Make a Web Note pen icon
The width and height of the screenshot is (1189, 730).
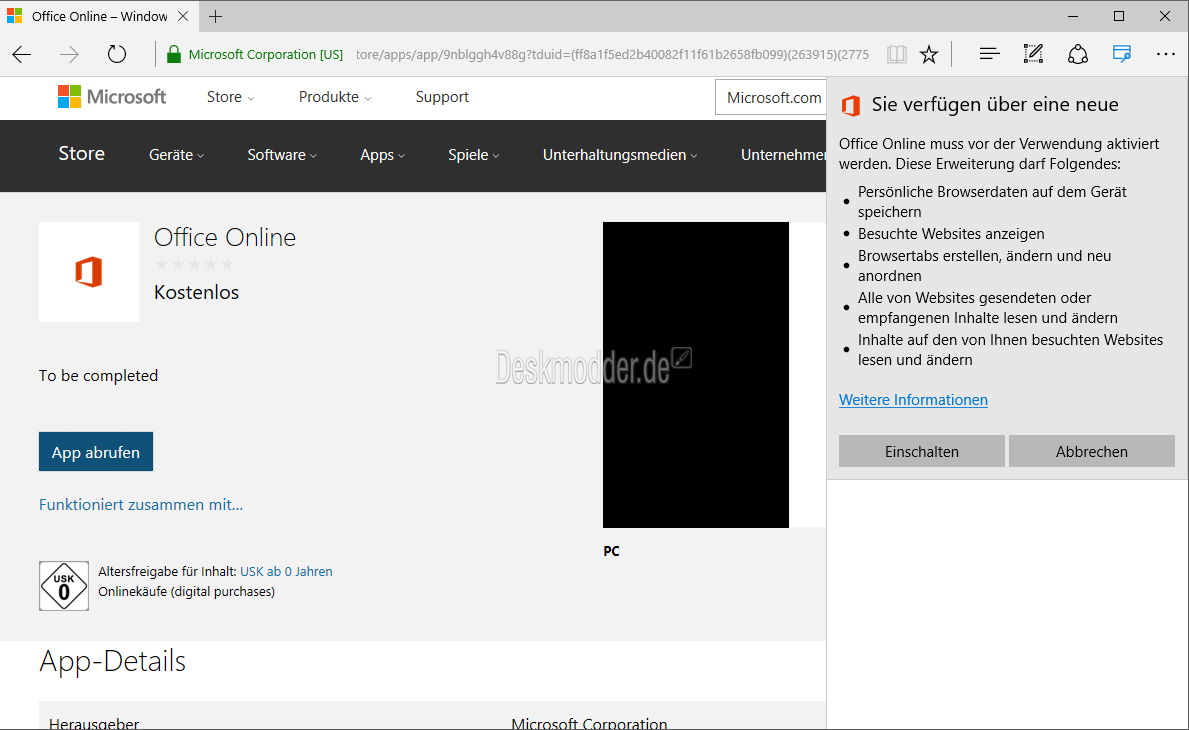click(1033, 54)
